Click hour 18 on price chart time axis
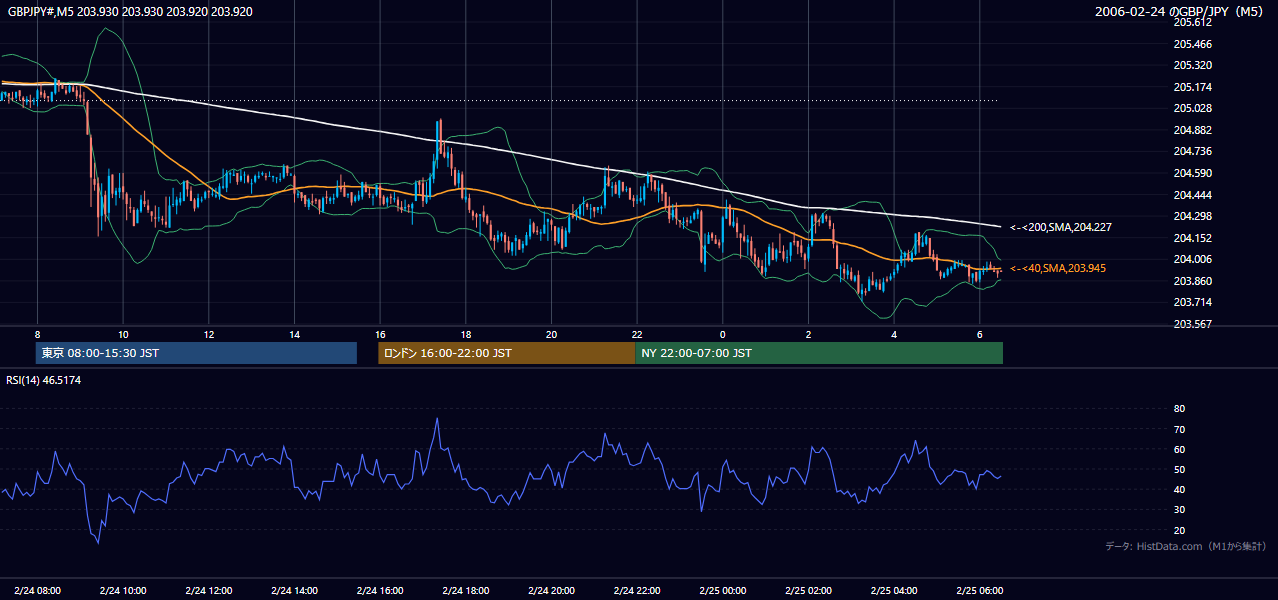Viewport: 1278px width, 600px height. pos(466,334)
